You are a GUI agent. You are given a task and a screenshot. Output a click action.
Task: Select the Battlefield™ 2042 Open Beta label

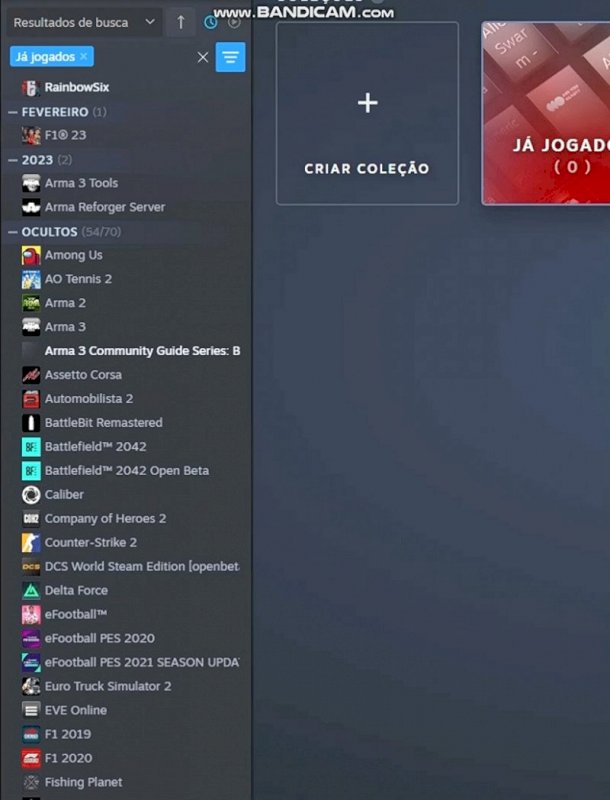(x=127, y=470)
